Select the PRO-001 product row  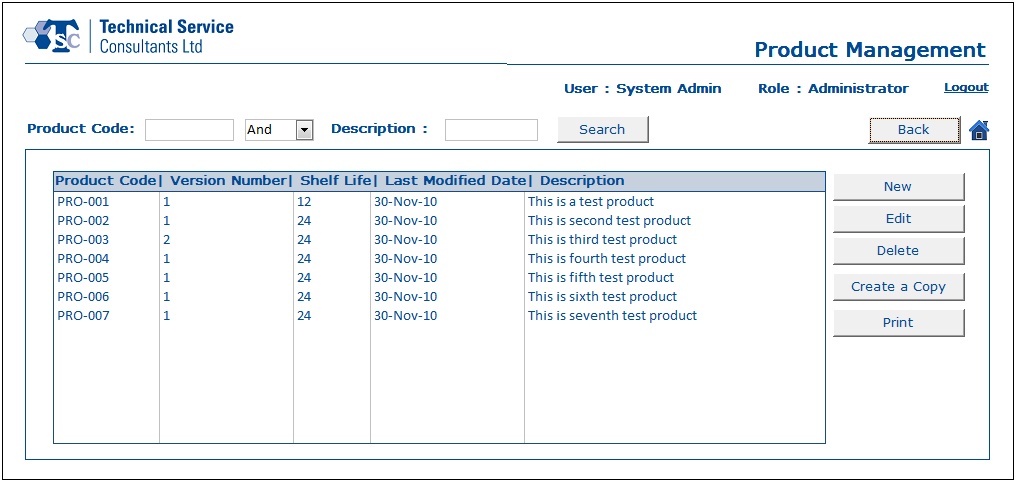point(439,202)
